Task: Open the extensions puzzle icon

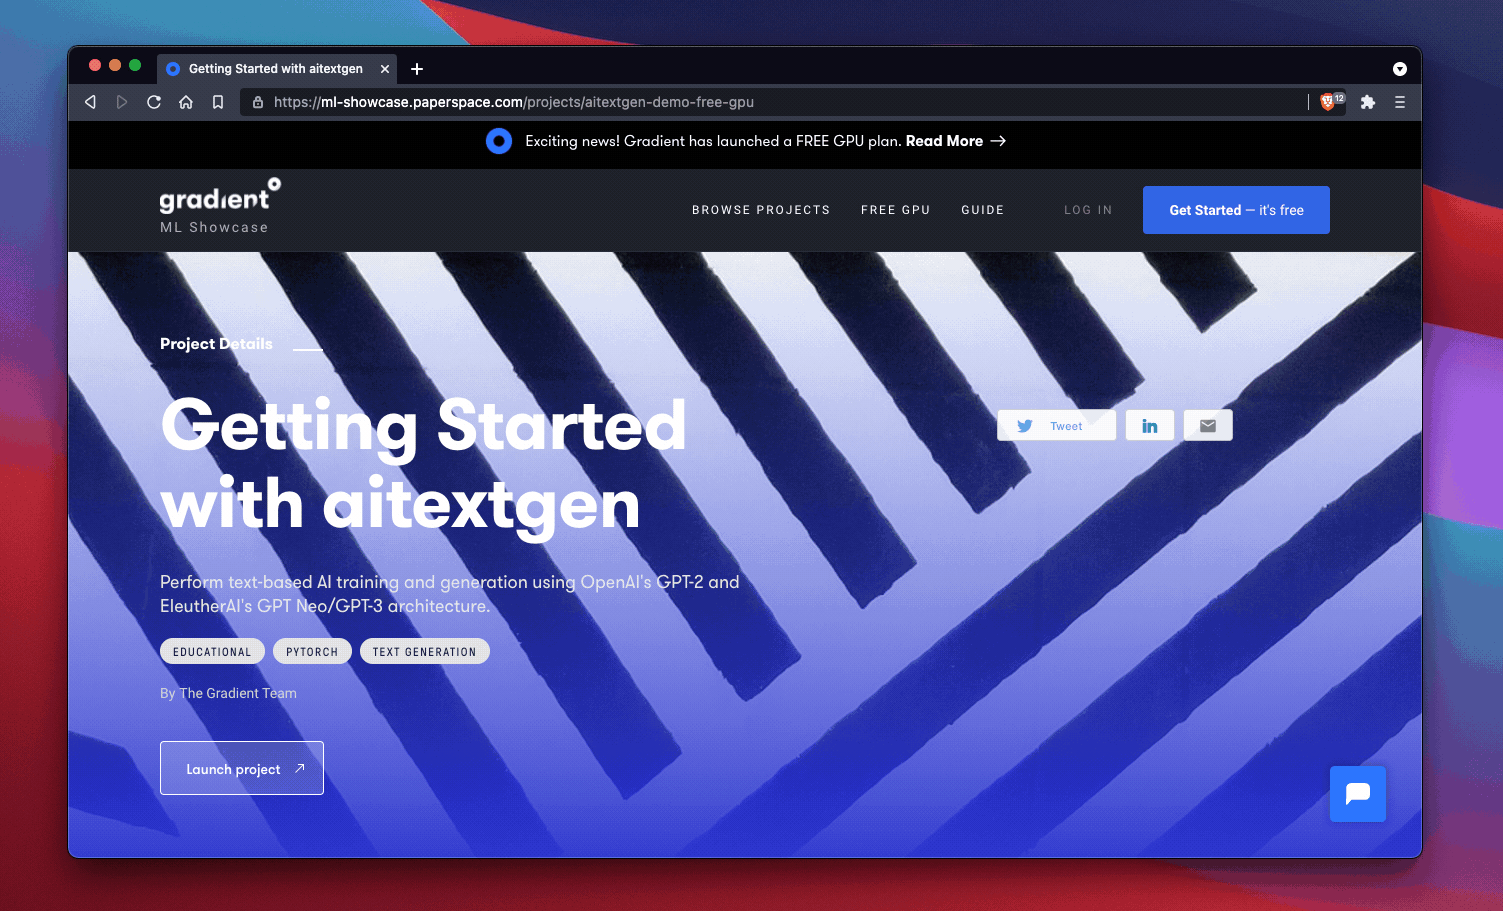Action: [1368, 102]
